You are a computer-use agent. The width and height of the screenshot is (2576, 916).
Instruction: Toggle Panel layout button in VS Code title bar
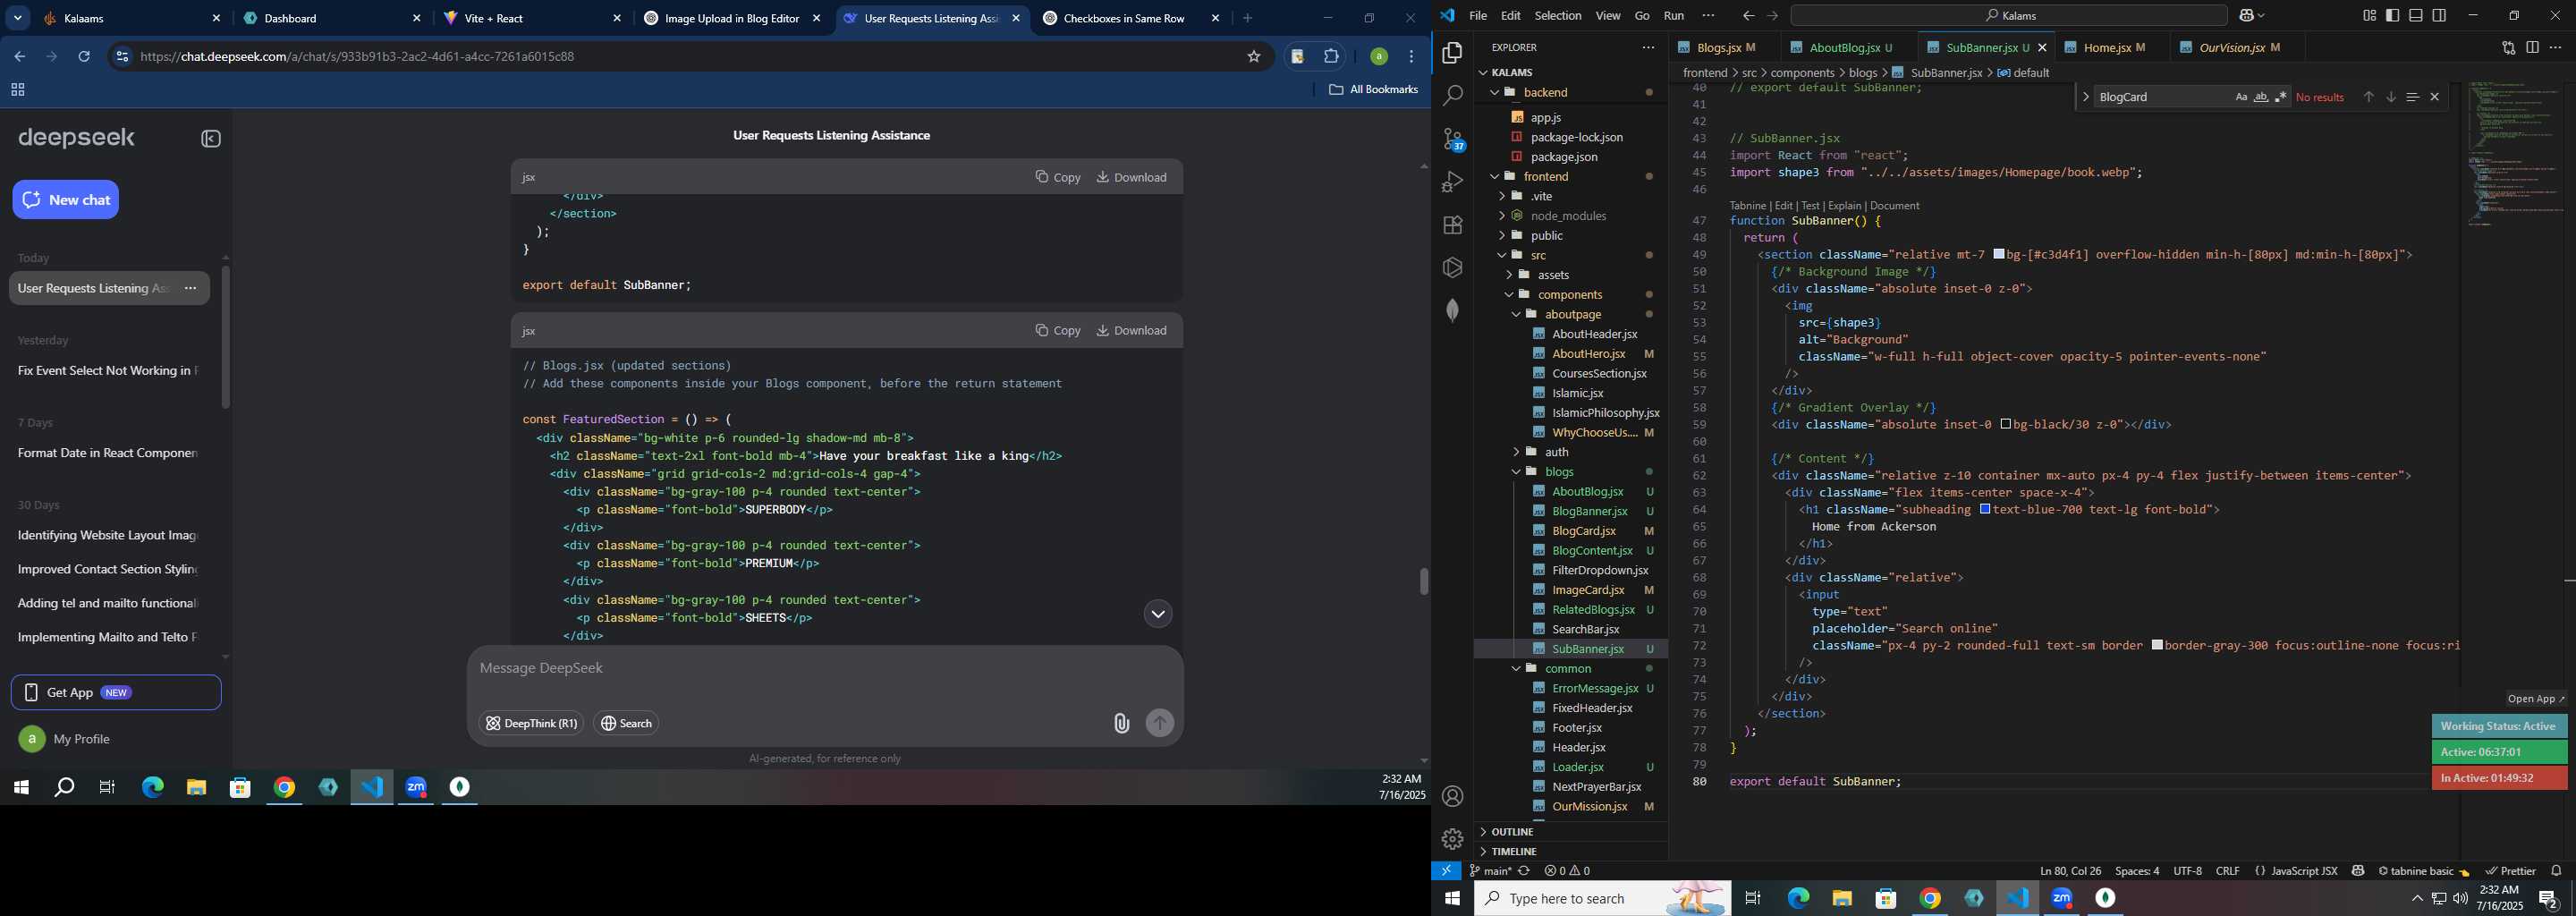coord(2416,15)
